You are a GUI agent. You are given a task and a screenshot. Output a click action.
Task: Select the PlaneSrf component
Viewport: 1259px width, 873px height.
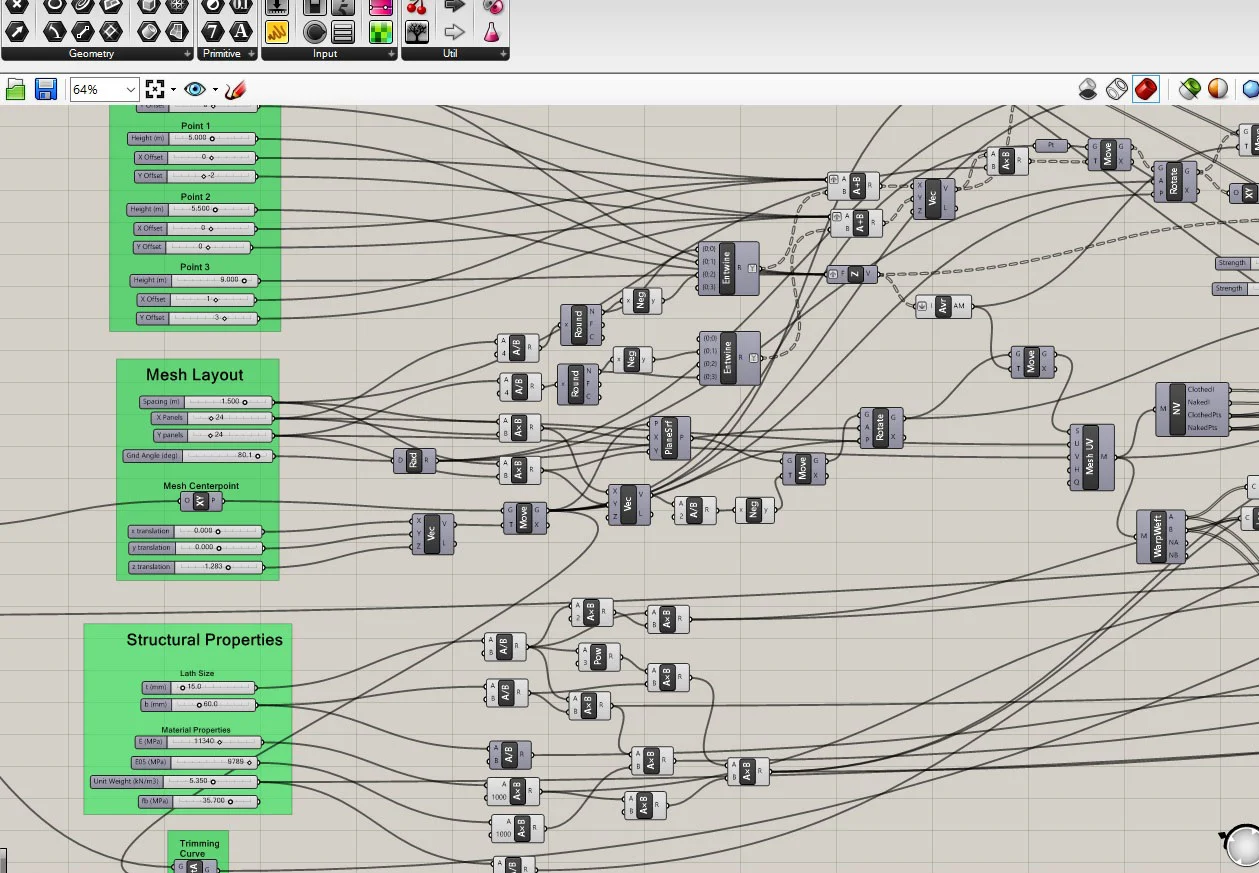(x=670, y=438)
